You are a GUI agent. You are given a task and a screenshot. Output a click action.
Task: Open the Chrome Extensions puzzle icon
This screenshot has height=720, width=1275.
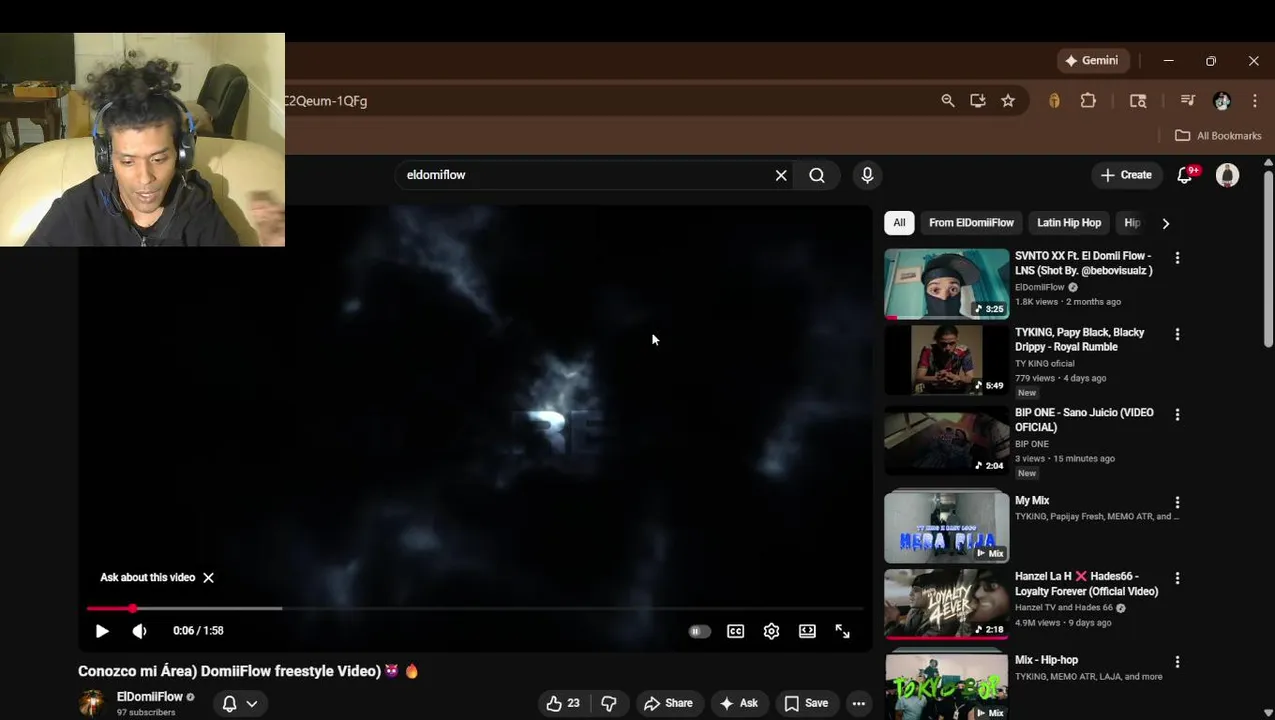point(1088,101)
